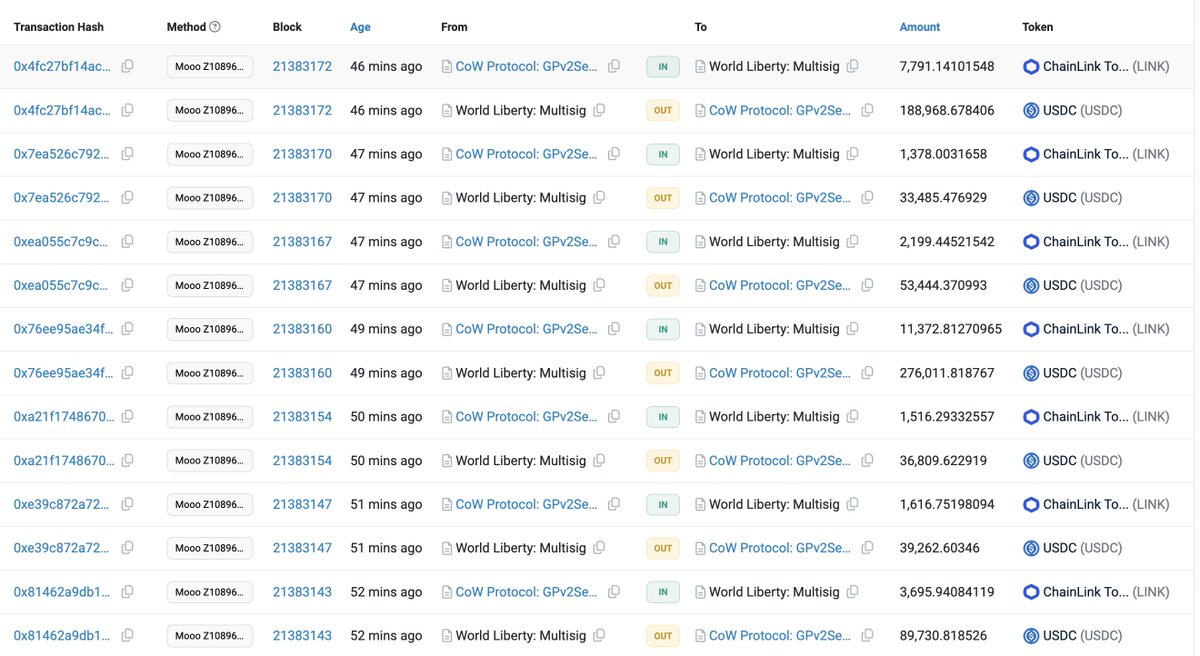Copy the To address in the 3,695.94084119 row
Viewport: 1200px width, 656px height.
point(852,592)
